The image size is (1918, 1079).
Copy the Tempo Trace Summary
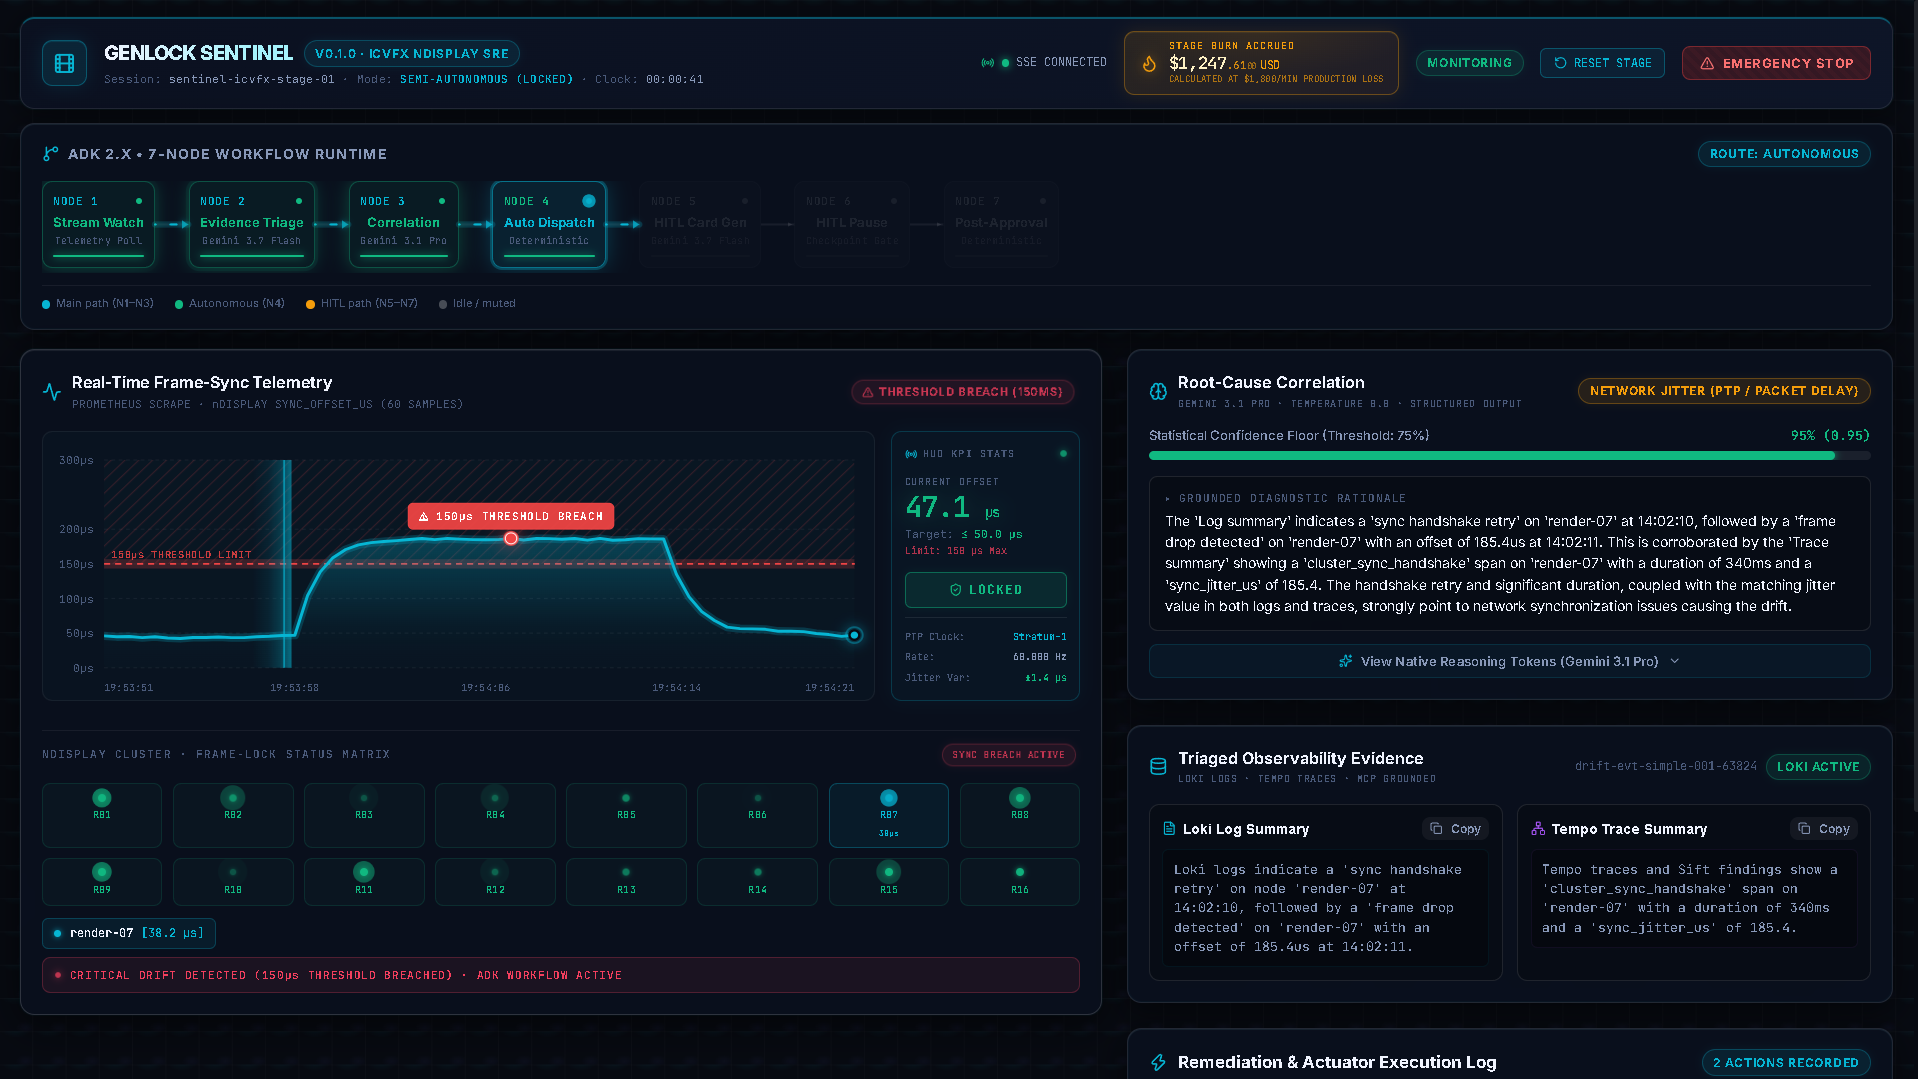coord(1823,829)
